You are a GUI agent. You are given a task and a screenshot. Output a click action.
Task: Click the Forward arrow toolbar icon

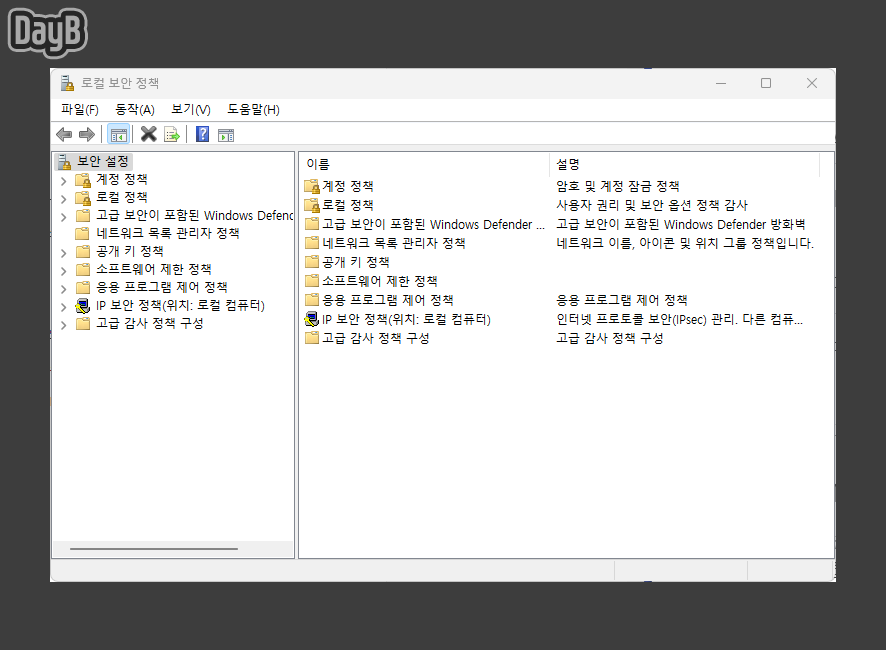(86, 135)
